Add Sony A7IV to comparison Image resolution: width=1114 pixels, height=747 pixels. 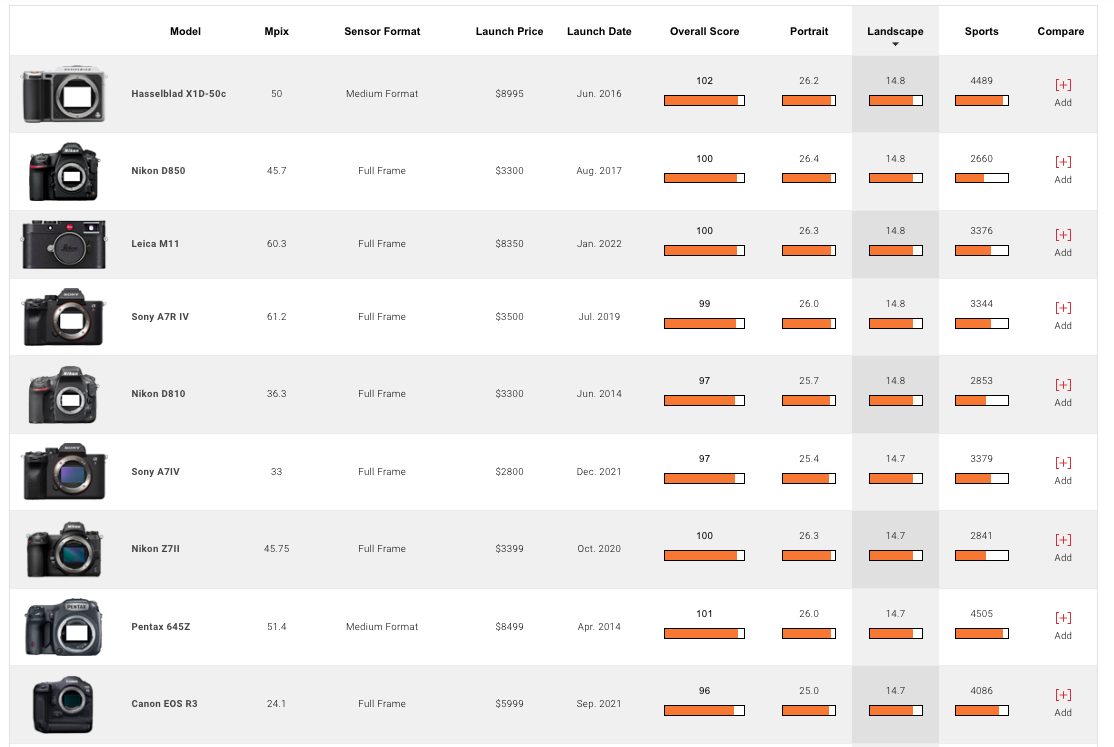click(1063, 463)
